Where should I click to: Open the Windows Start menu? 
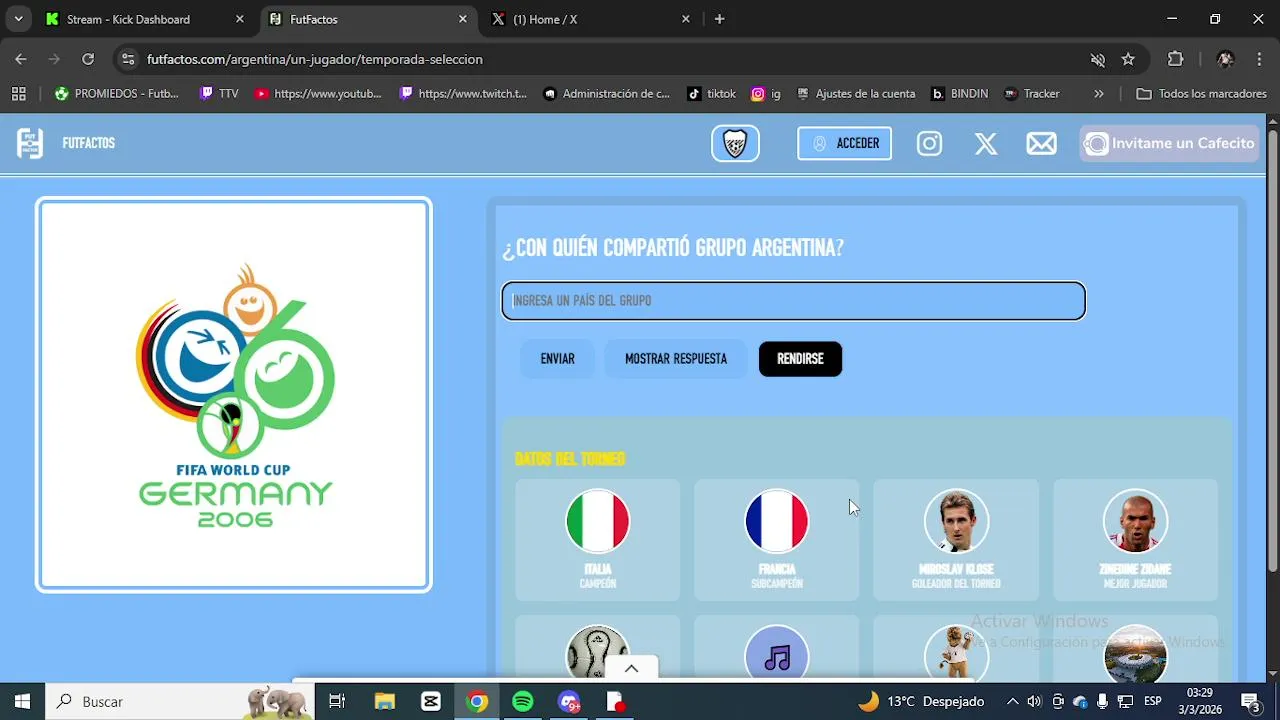[22, 701]
